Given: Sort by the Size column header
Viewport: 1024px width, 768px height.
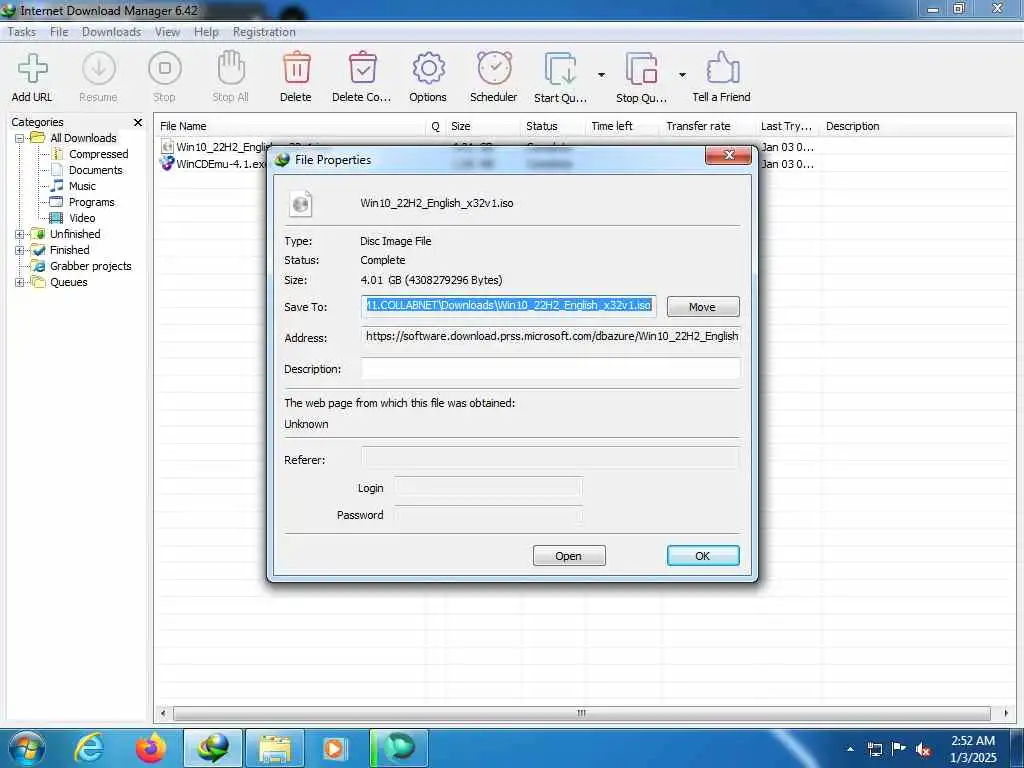Looking at the screenshot, I should (x=484, y=126).
